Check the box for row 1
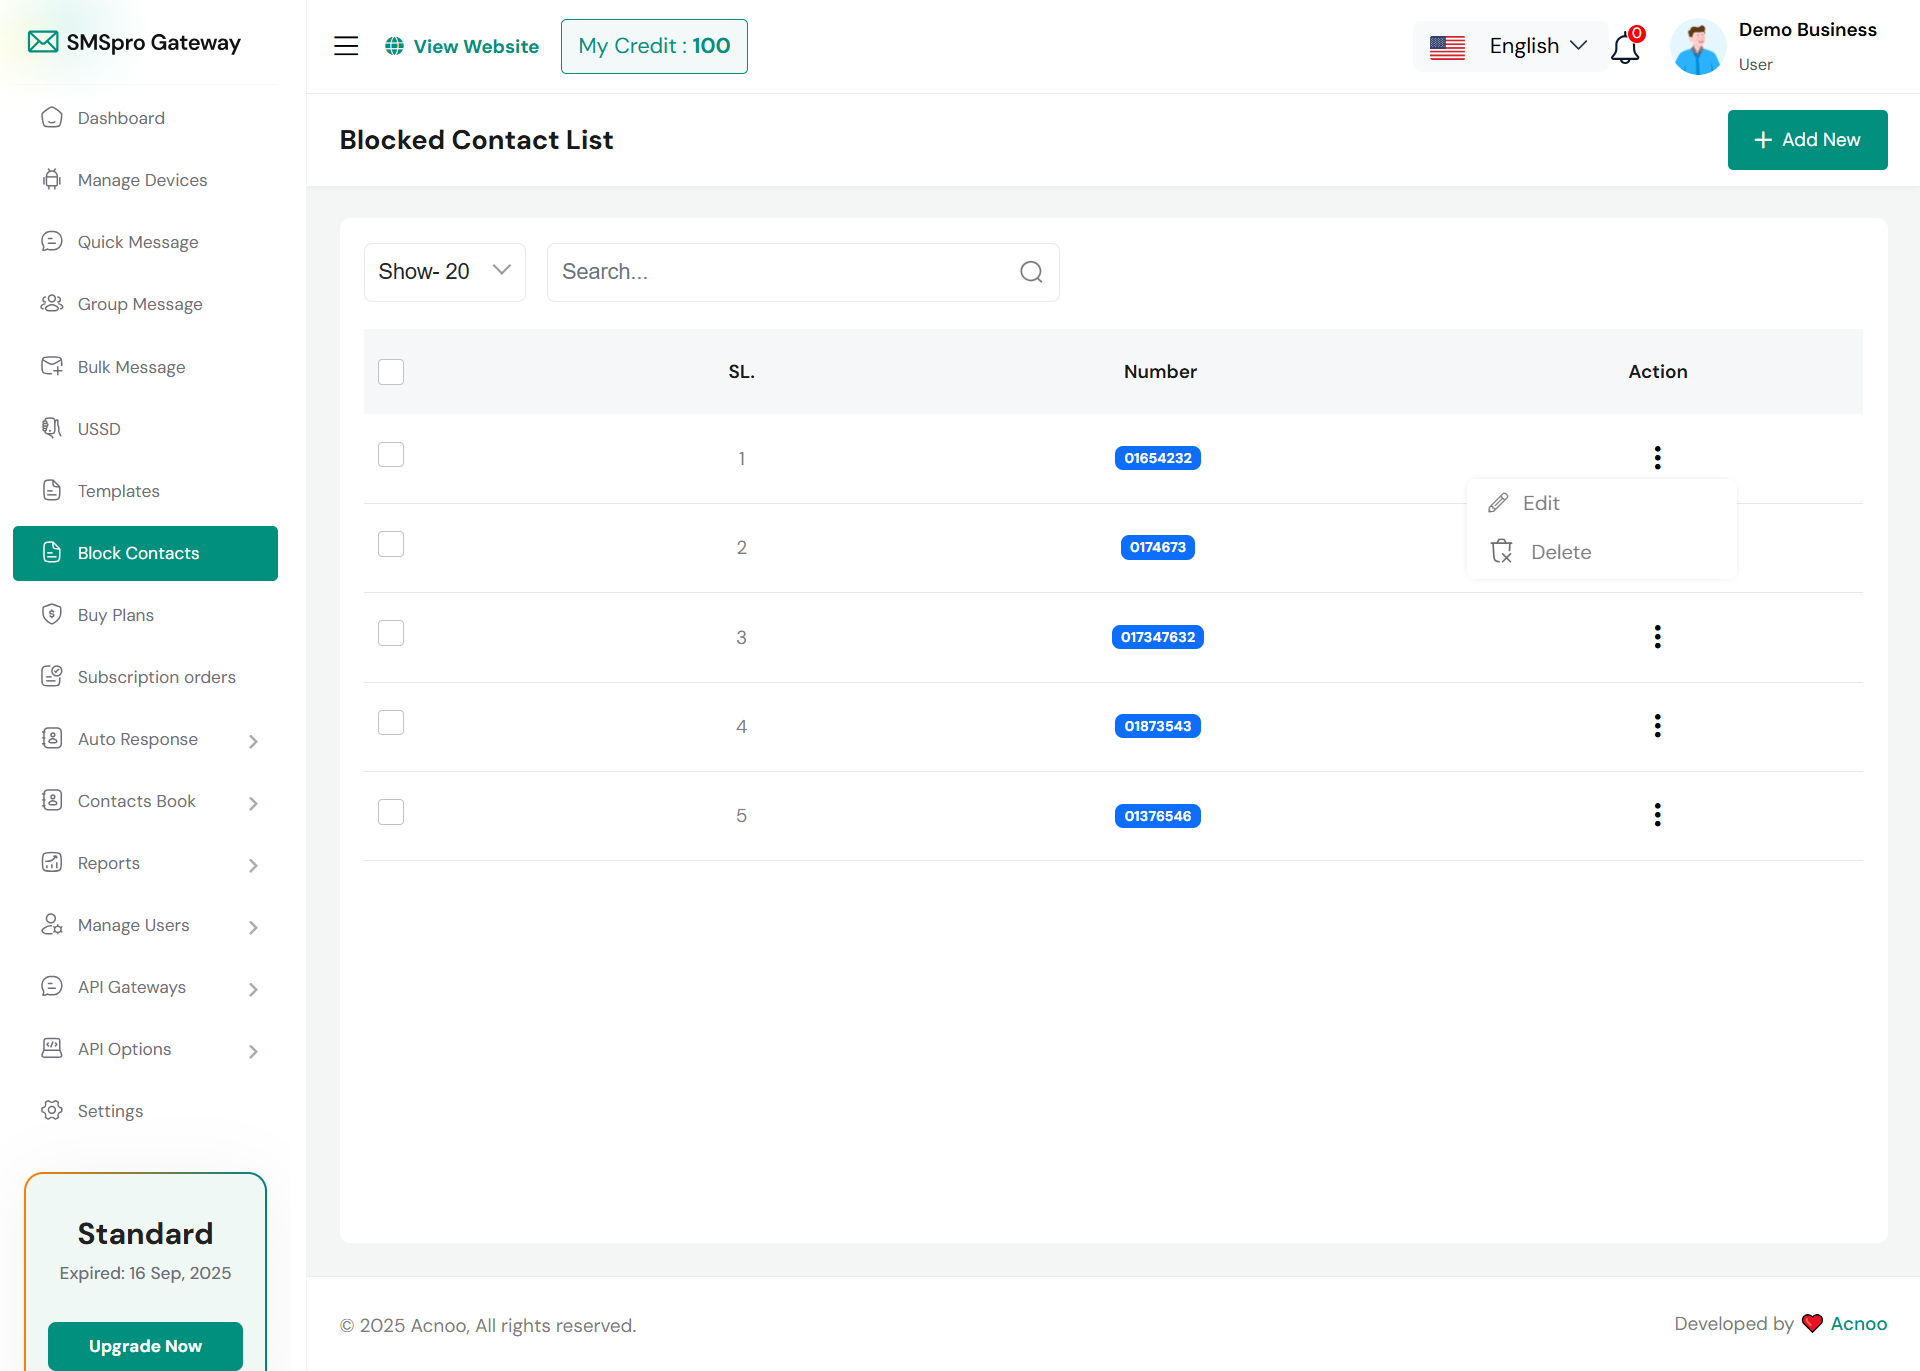1920x1371 pixels. [391, 455]
